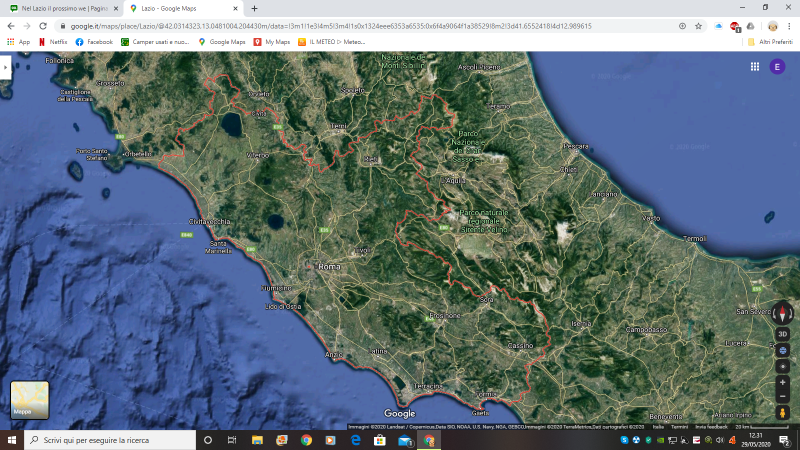This screenshot has height=450, width=800.
Task: Open the Google apps grid
Action: click(x=755, y=67)
